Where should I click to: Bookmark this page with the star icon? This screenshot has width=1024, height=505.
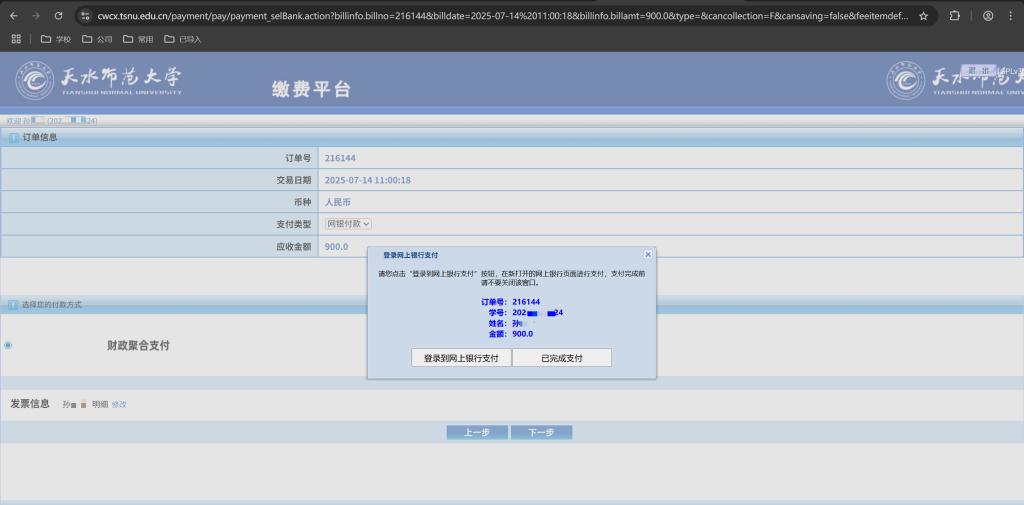923,16
